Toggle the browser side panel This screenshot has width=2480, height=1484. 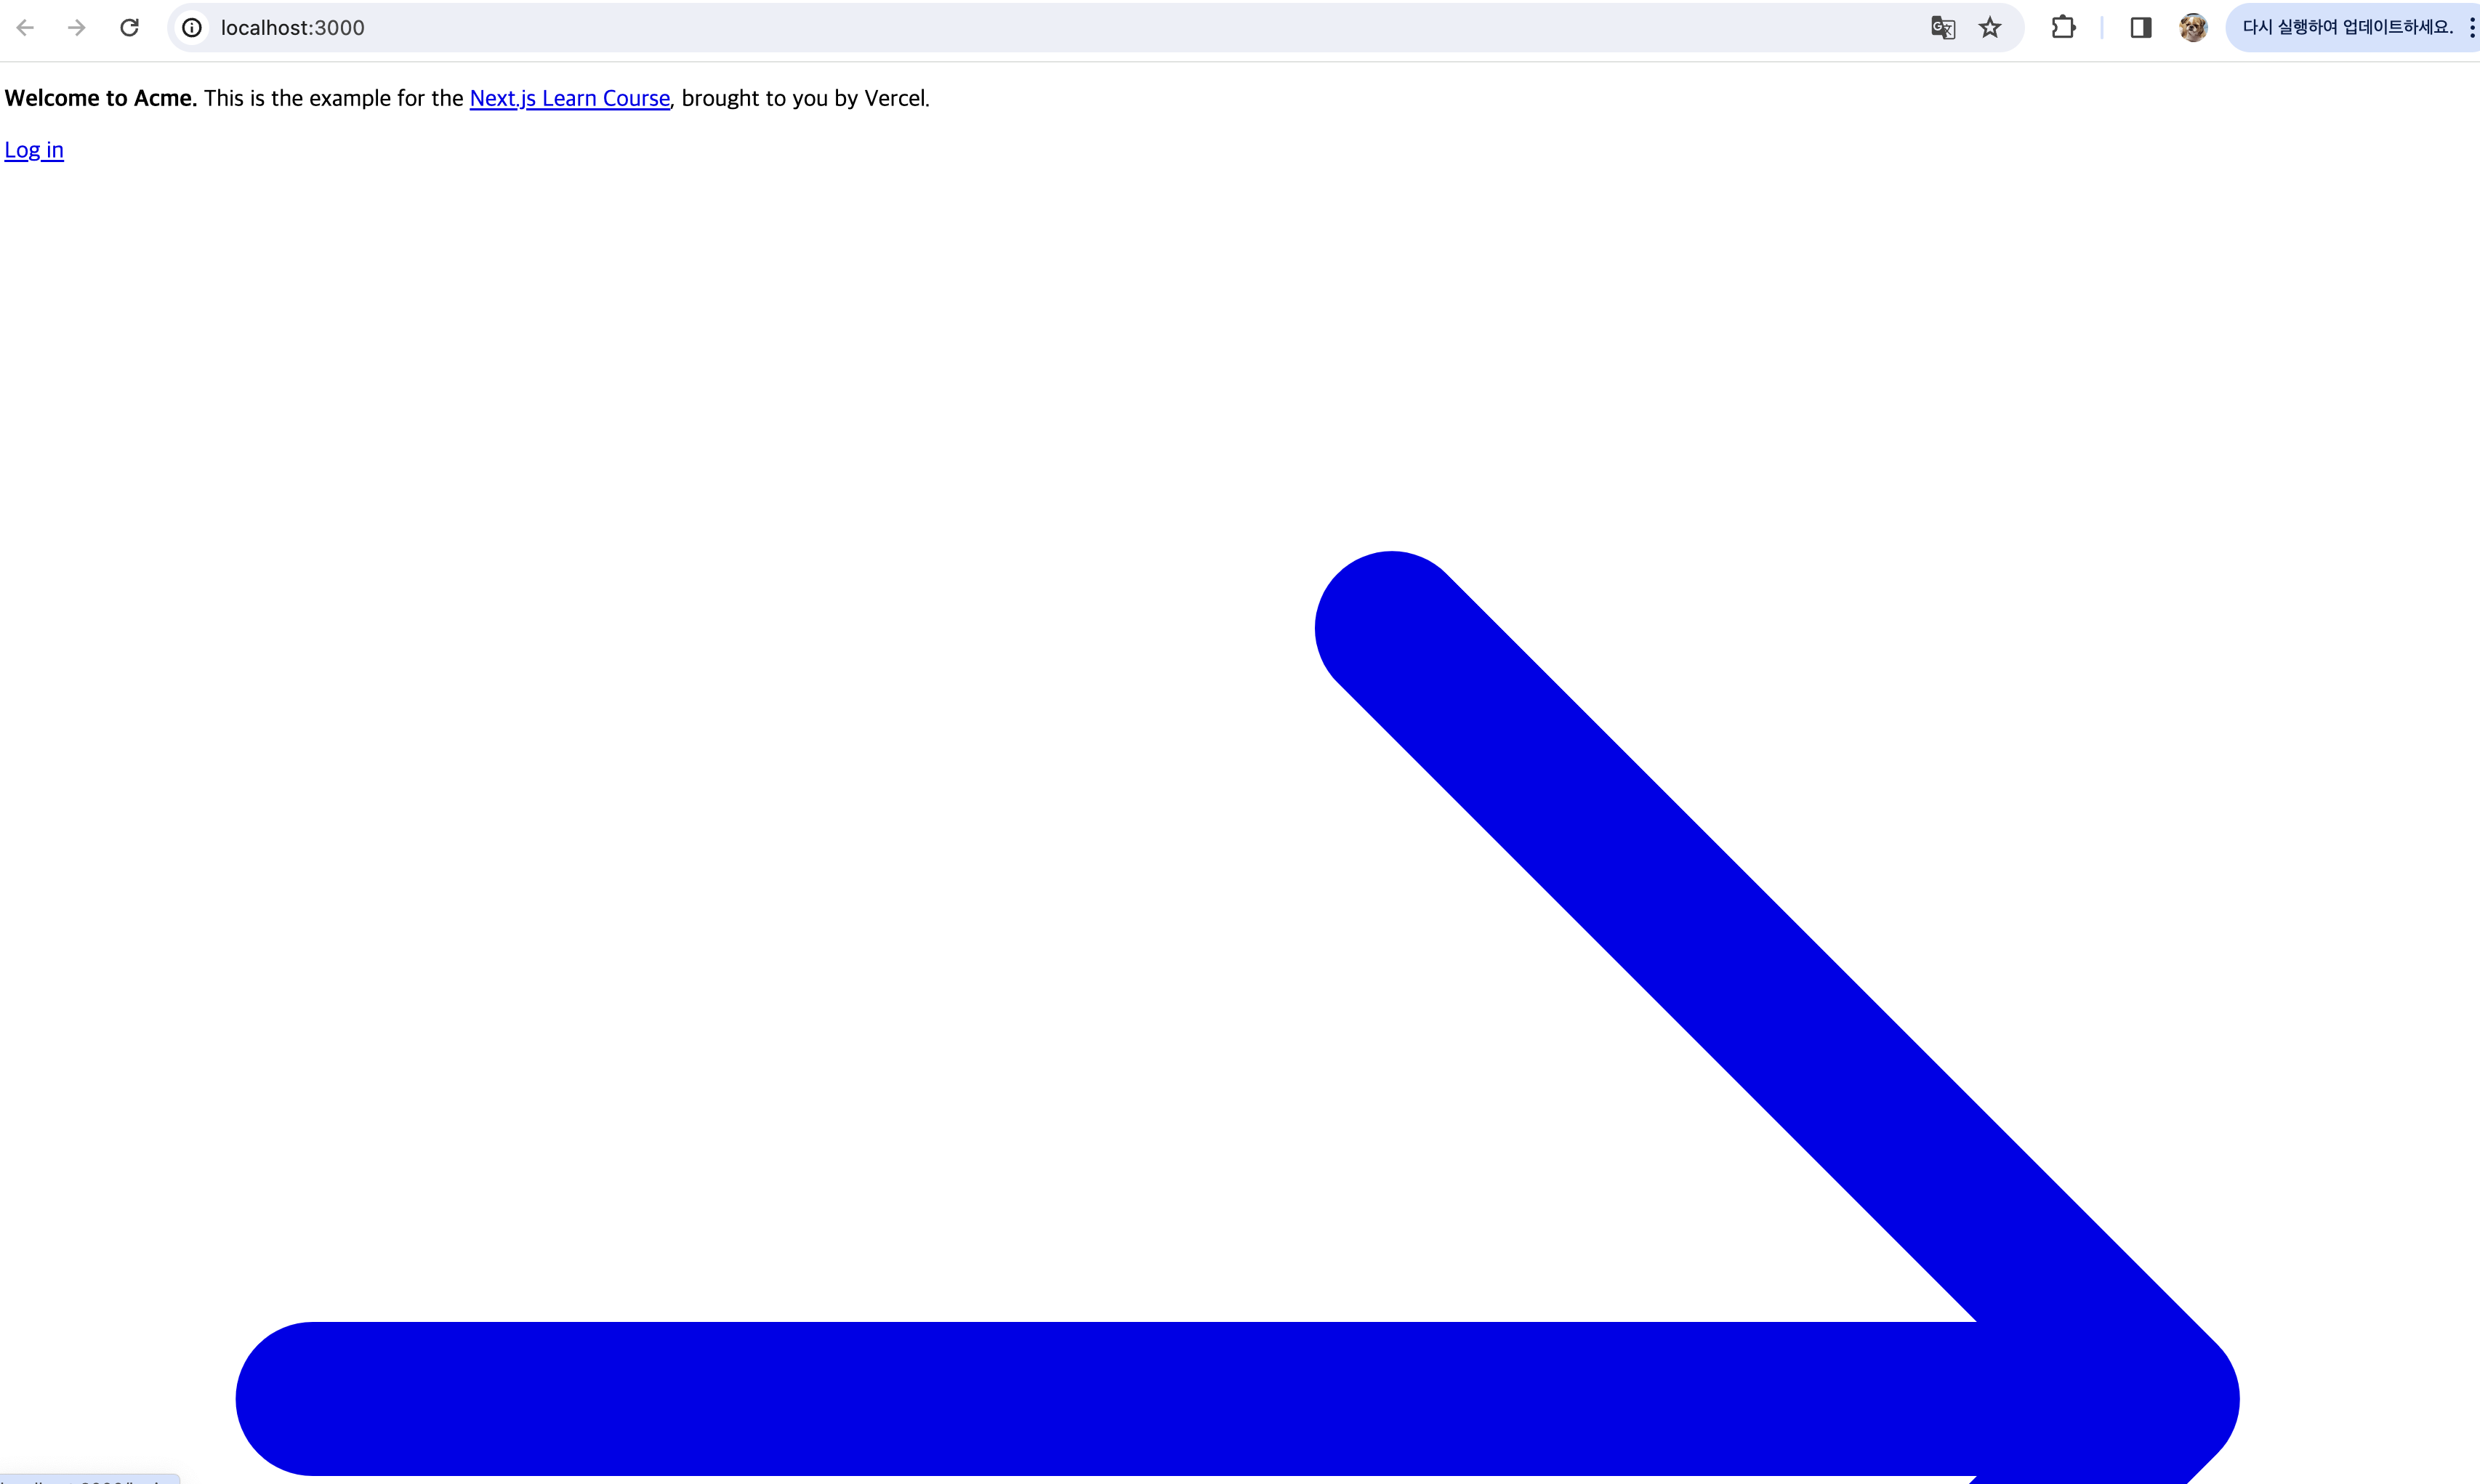click(x=2140, y=28)
